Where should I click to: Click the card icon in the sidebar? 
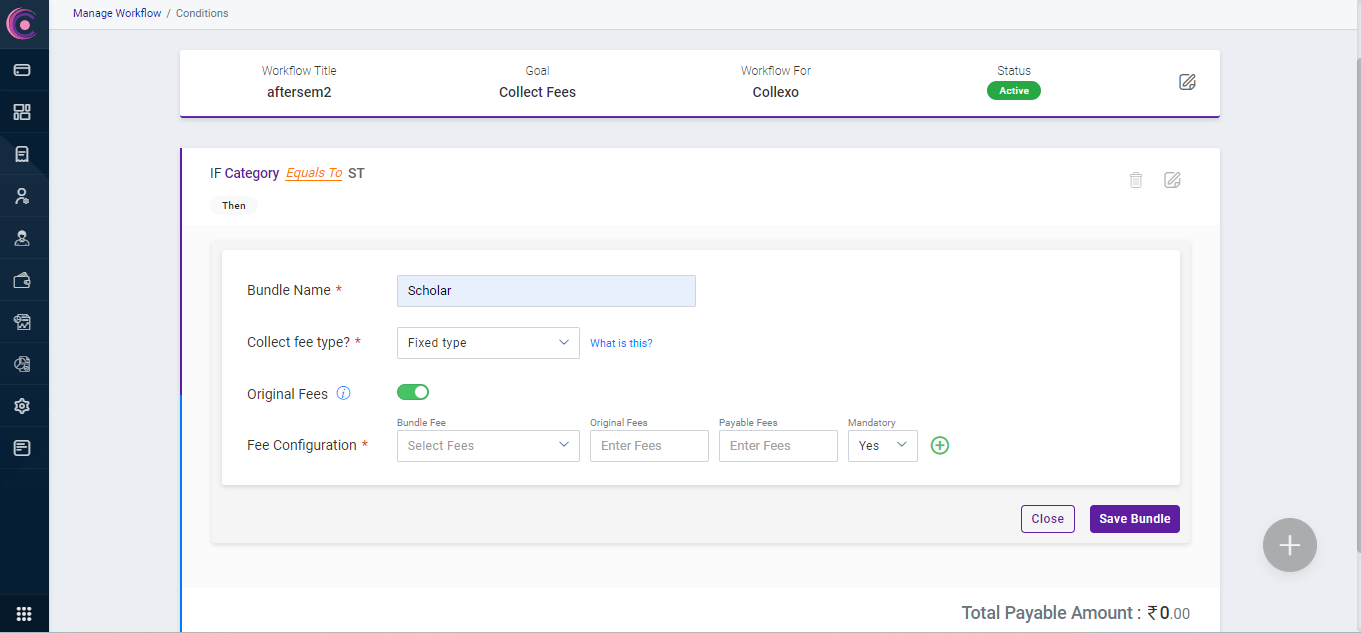22,70
